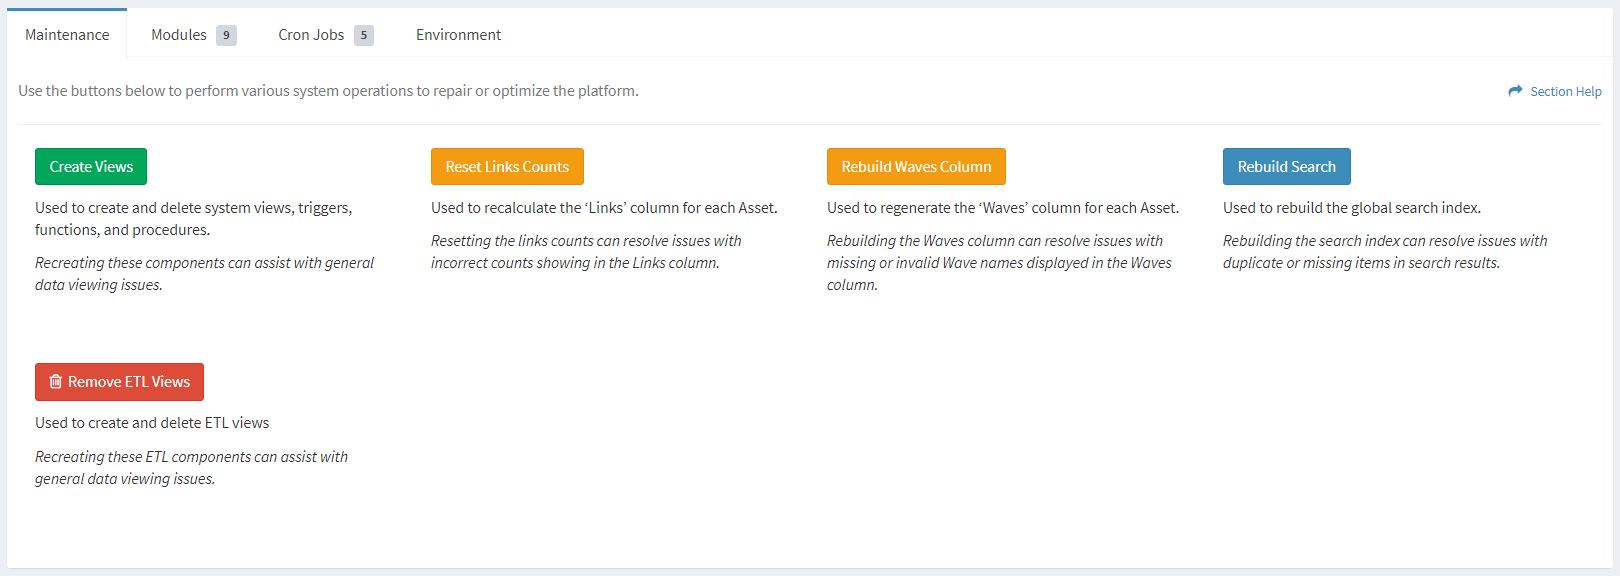The image size is (1620, 576).
Task: Click the arrow icon next to Section Help
Action: click(1514, 91)
